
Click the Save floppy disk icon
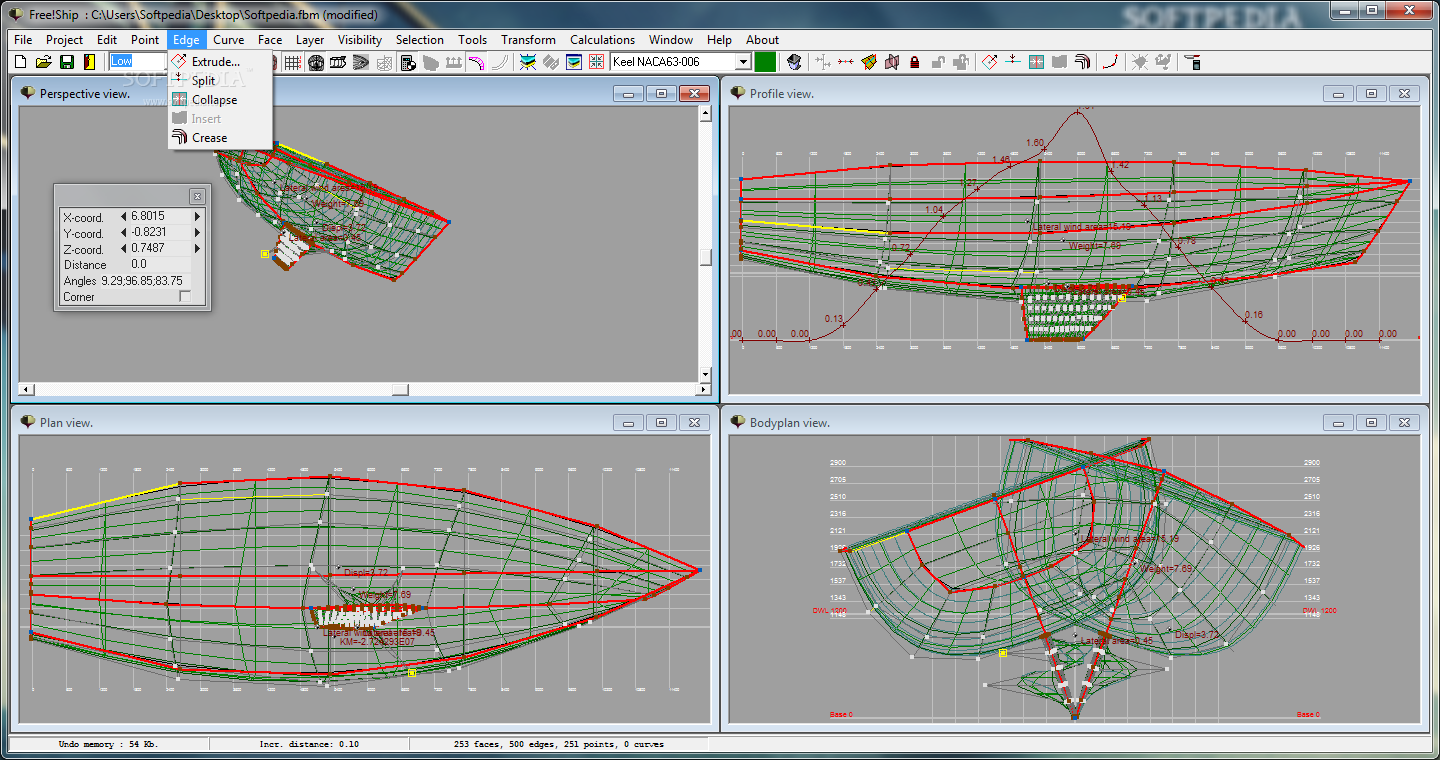point(66,62)
